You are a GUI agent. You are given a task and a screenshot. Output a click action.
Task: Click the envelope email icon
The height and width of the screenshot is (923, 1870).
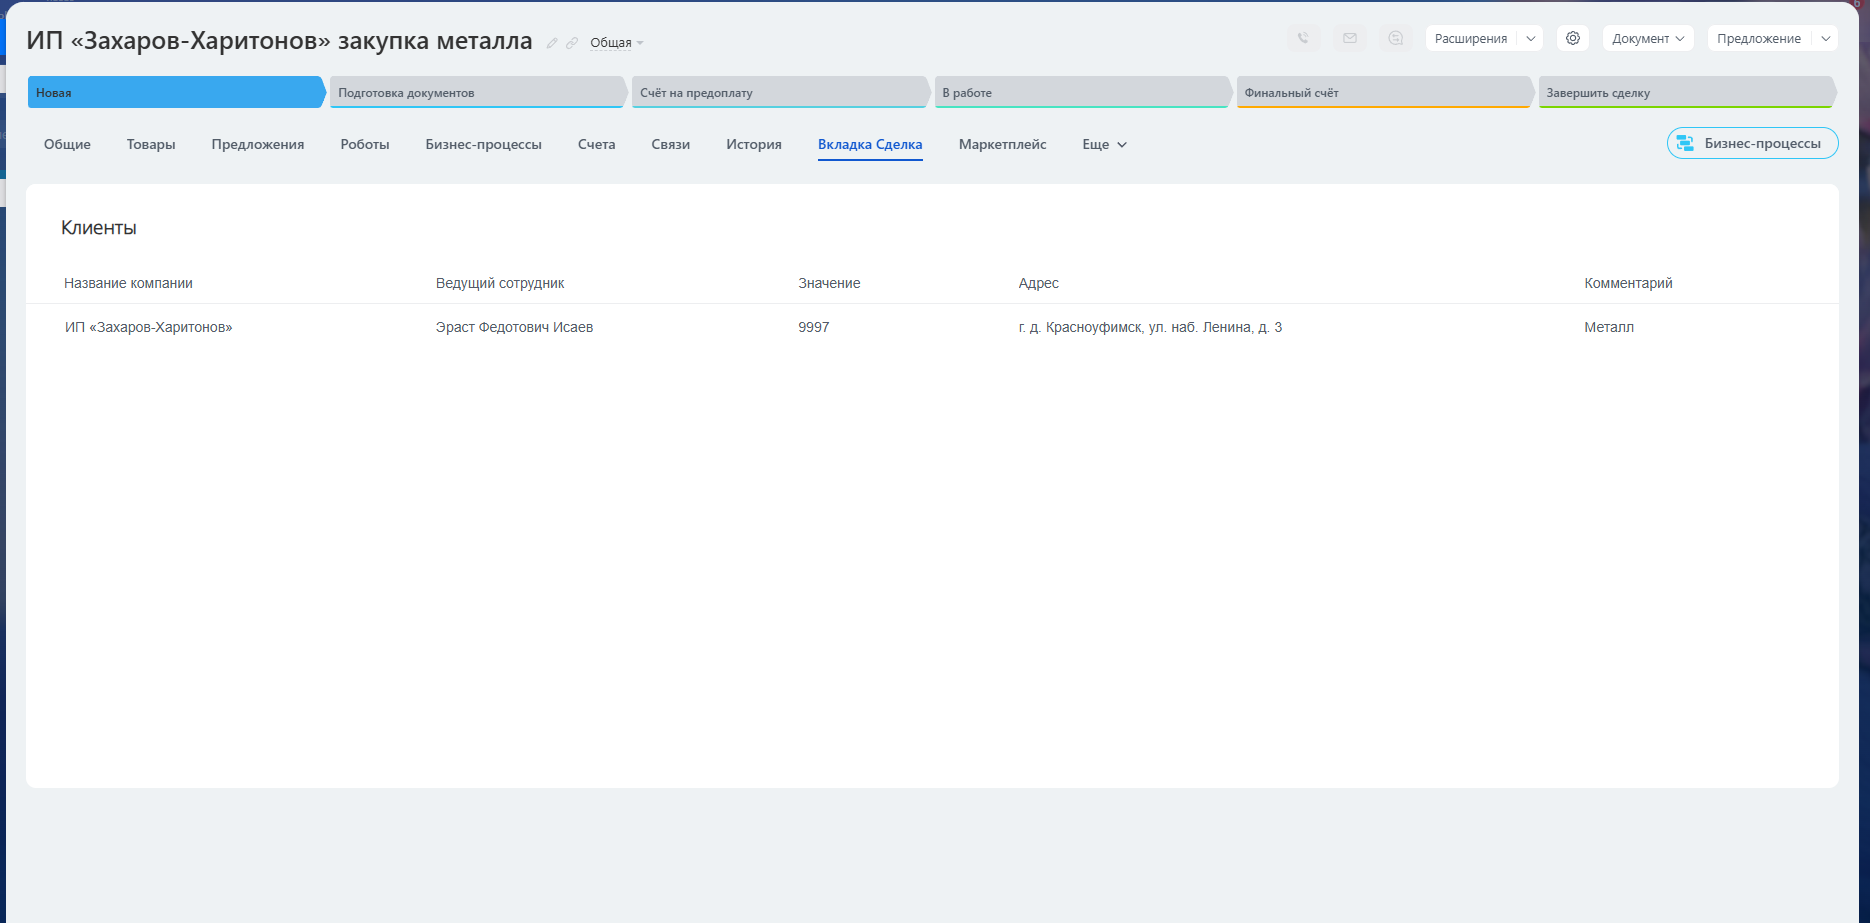point(1350,39)
